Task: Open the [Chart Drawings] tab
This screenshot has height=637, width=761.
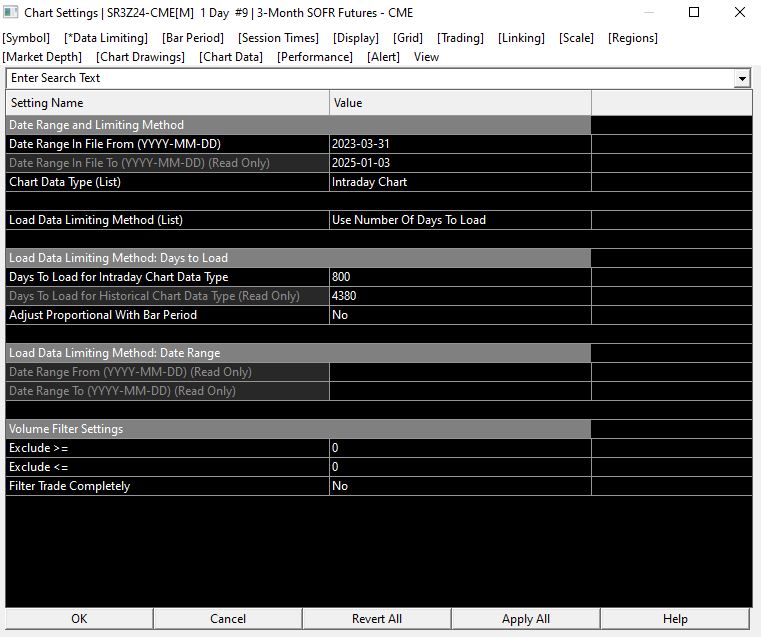Action: (140, 57)
